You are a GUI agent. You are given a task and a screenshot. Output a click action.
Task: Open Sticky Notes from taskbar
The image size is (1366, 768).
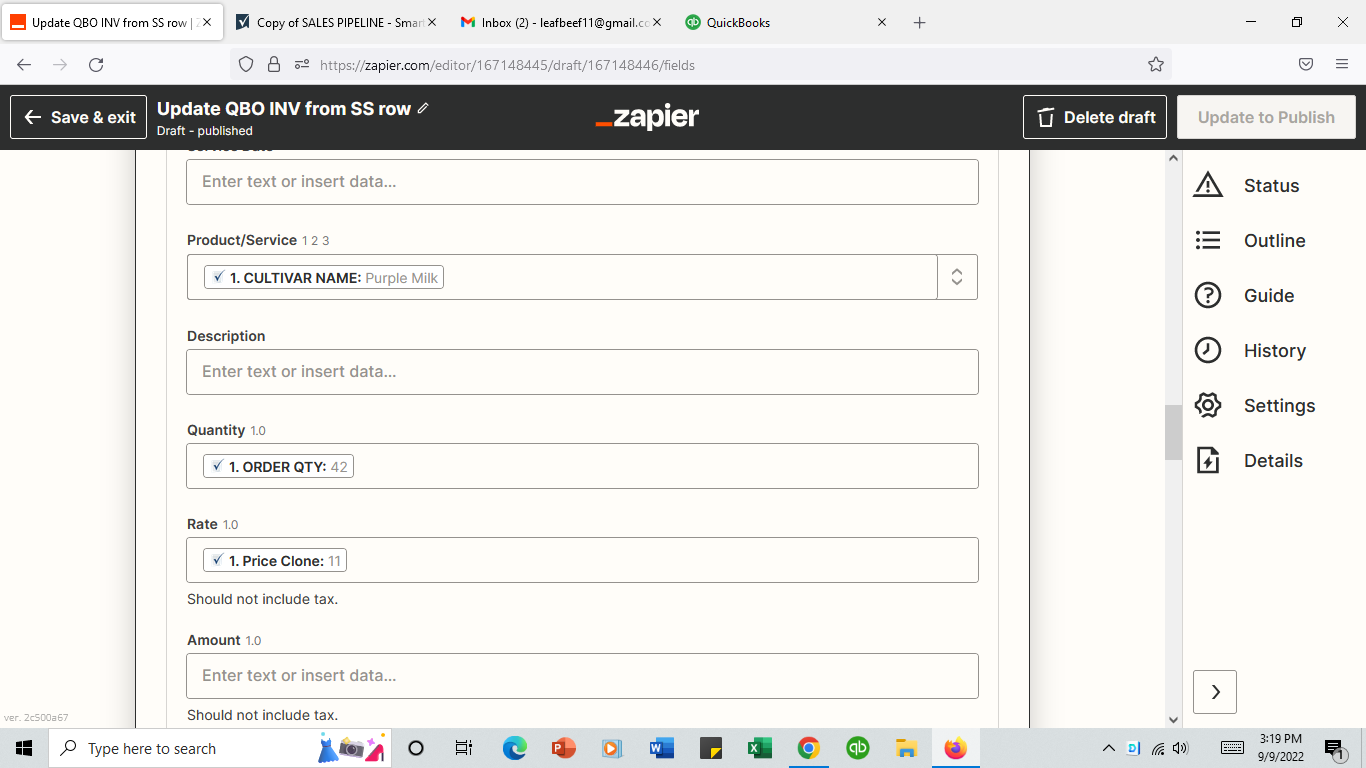click(710, 748)
